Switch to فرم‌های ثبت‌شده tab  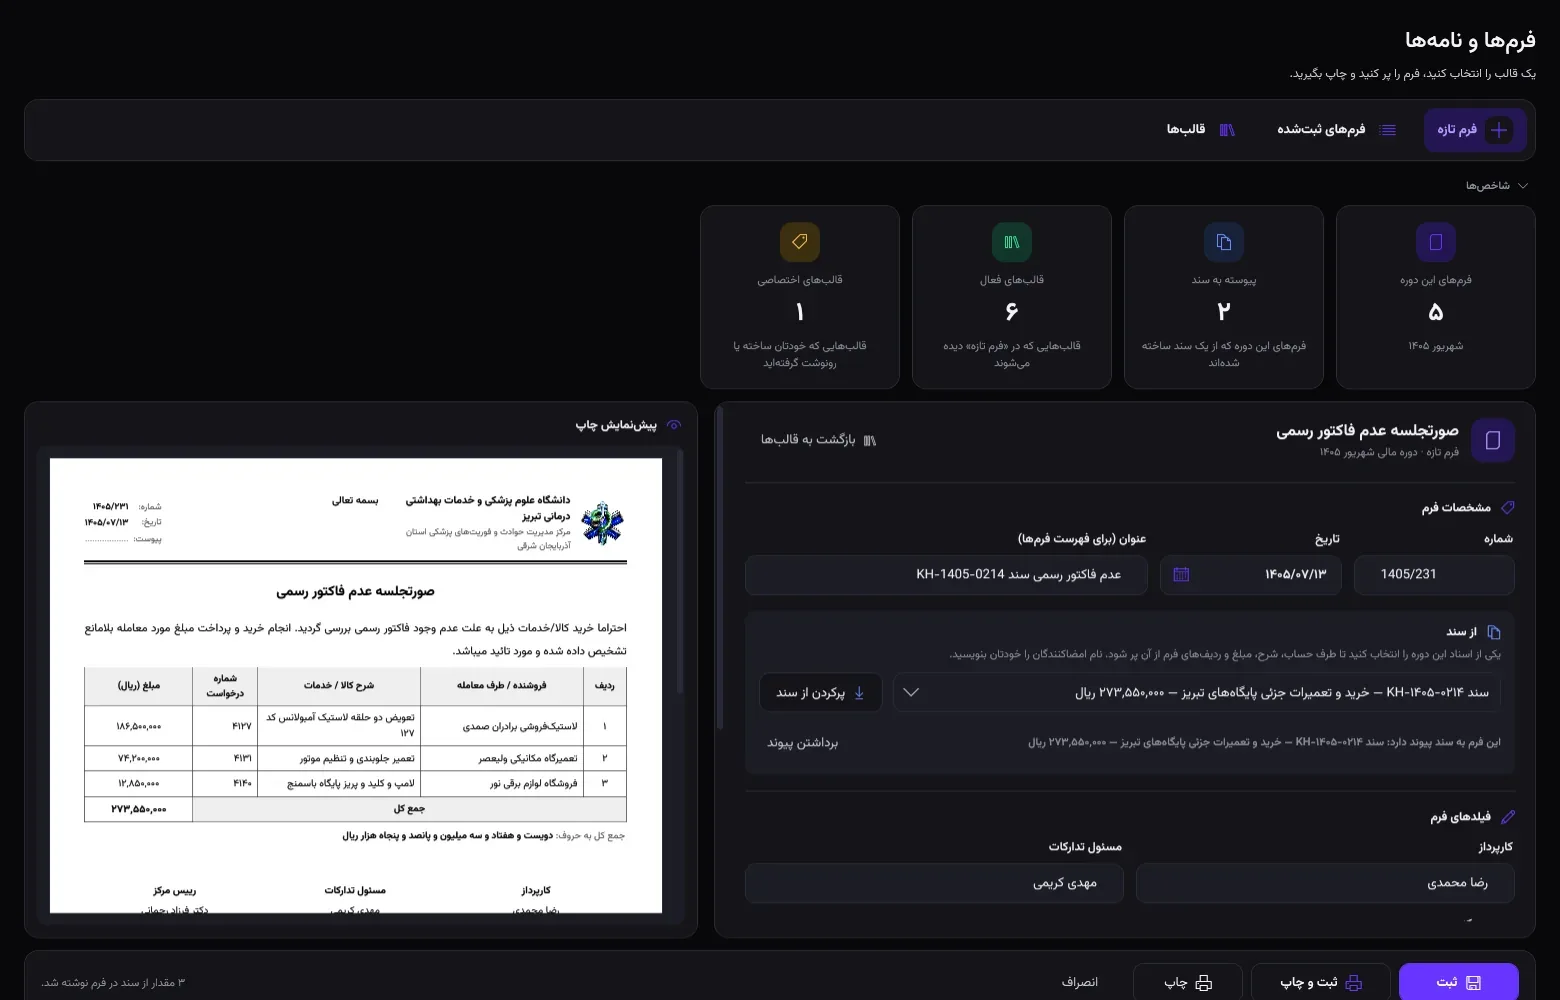pos(1337,130)
